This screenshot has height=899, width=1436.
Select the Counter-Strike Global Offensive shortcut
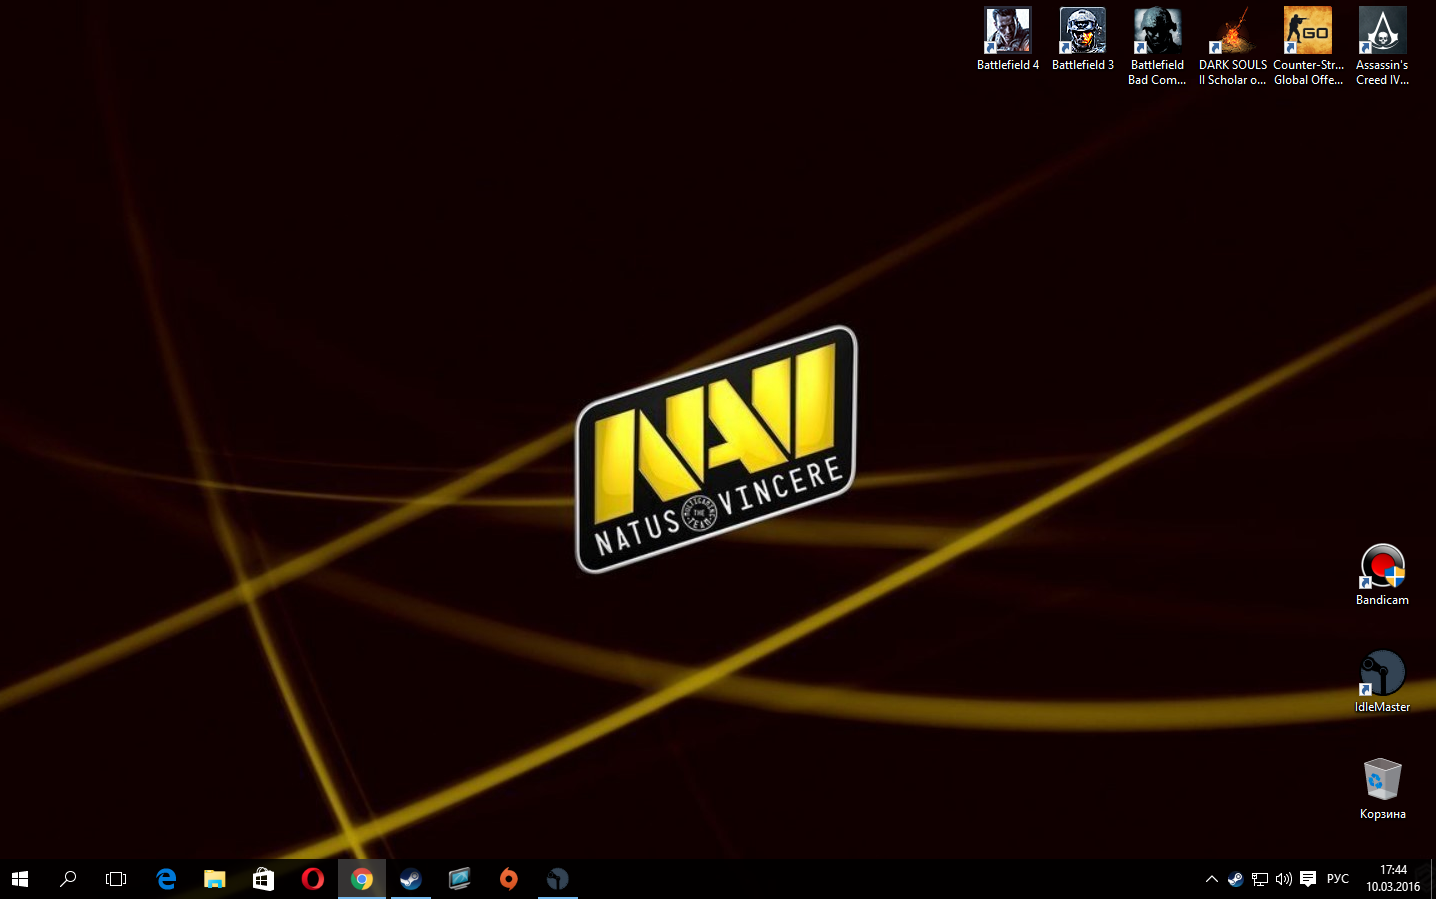[1308, 47]
